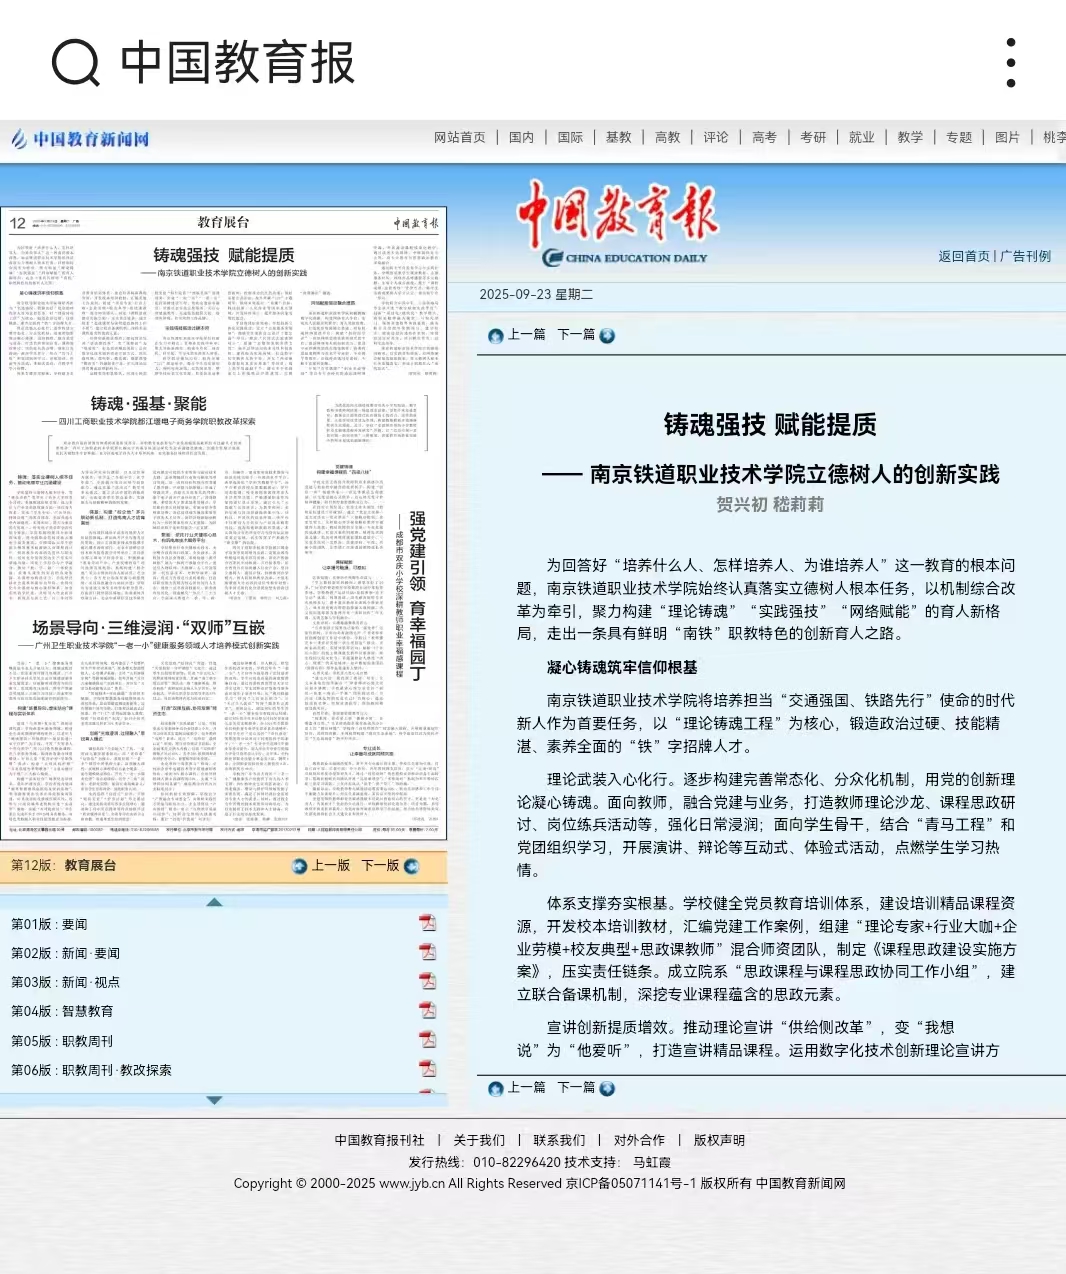Image resolution: width=1066 pixels, height=1274 pixels.
Task: Click 上一版 previous page arrow icon
Action: point(299,866)
